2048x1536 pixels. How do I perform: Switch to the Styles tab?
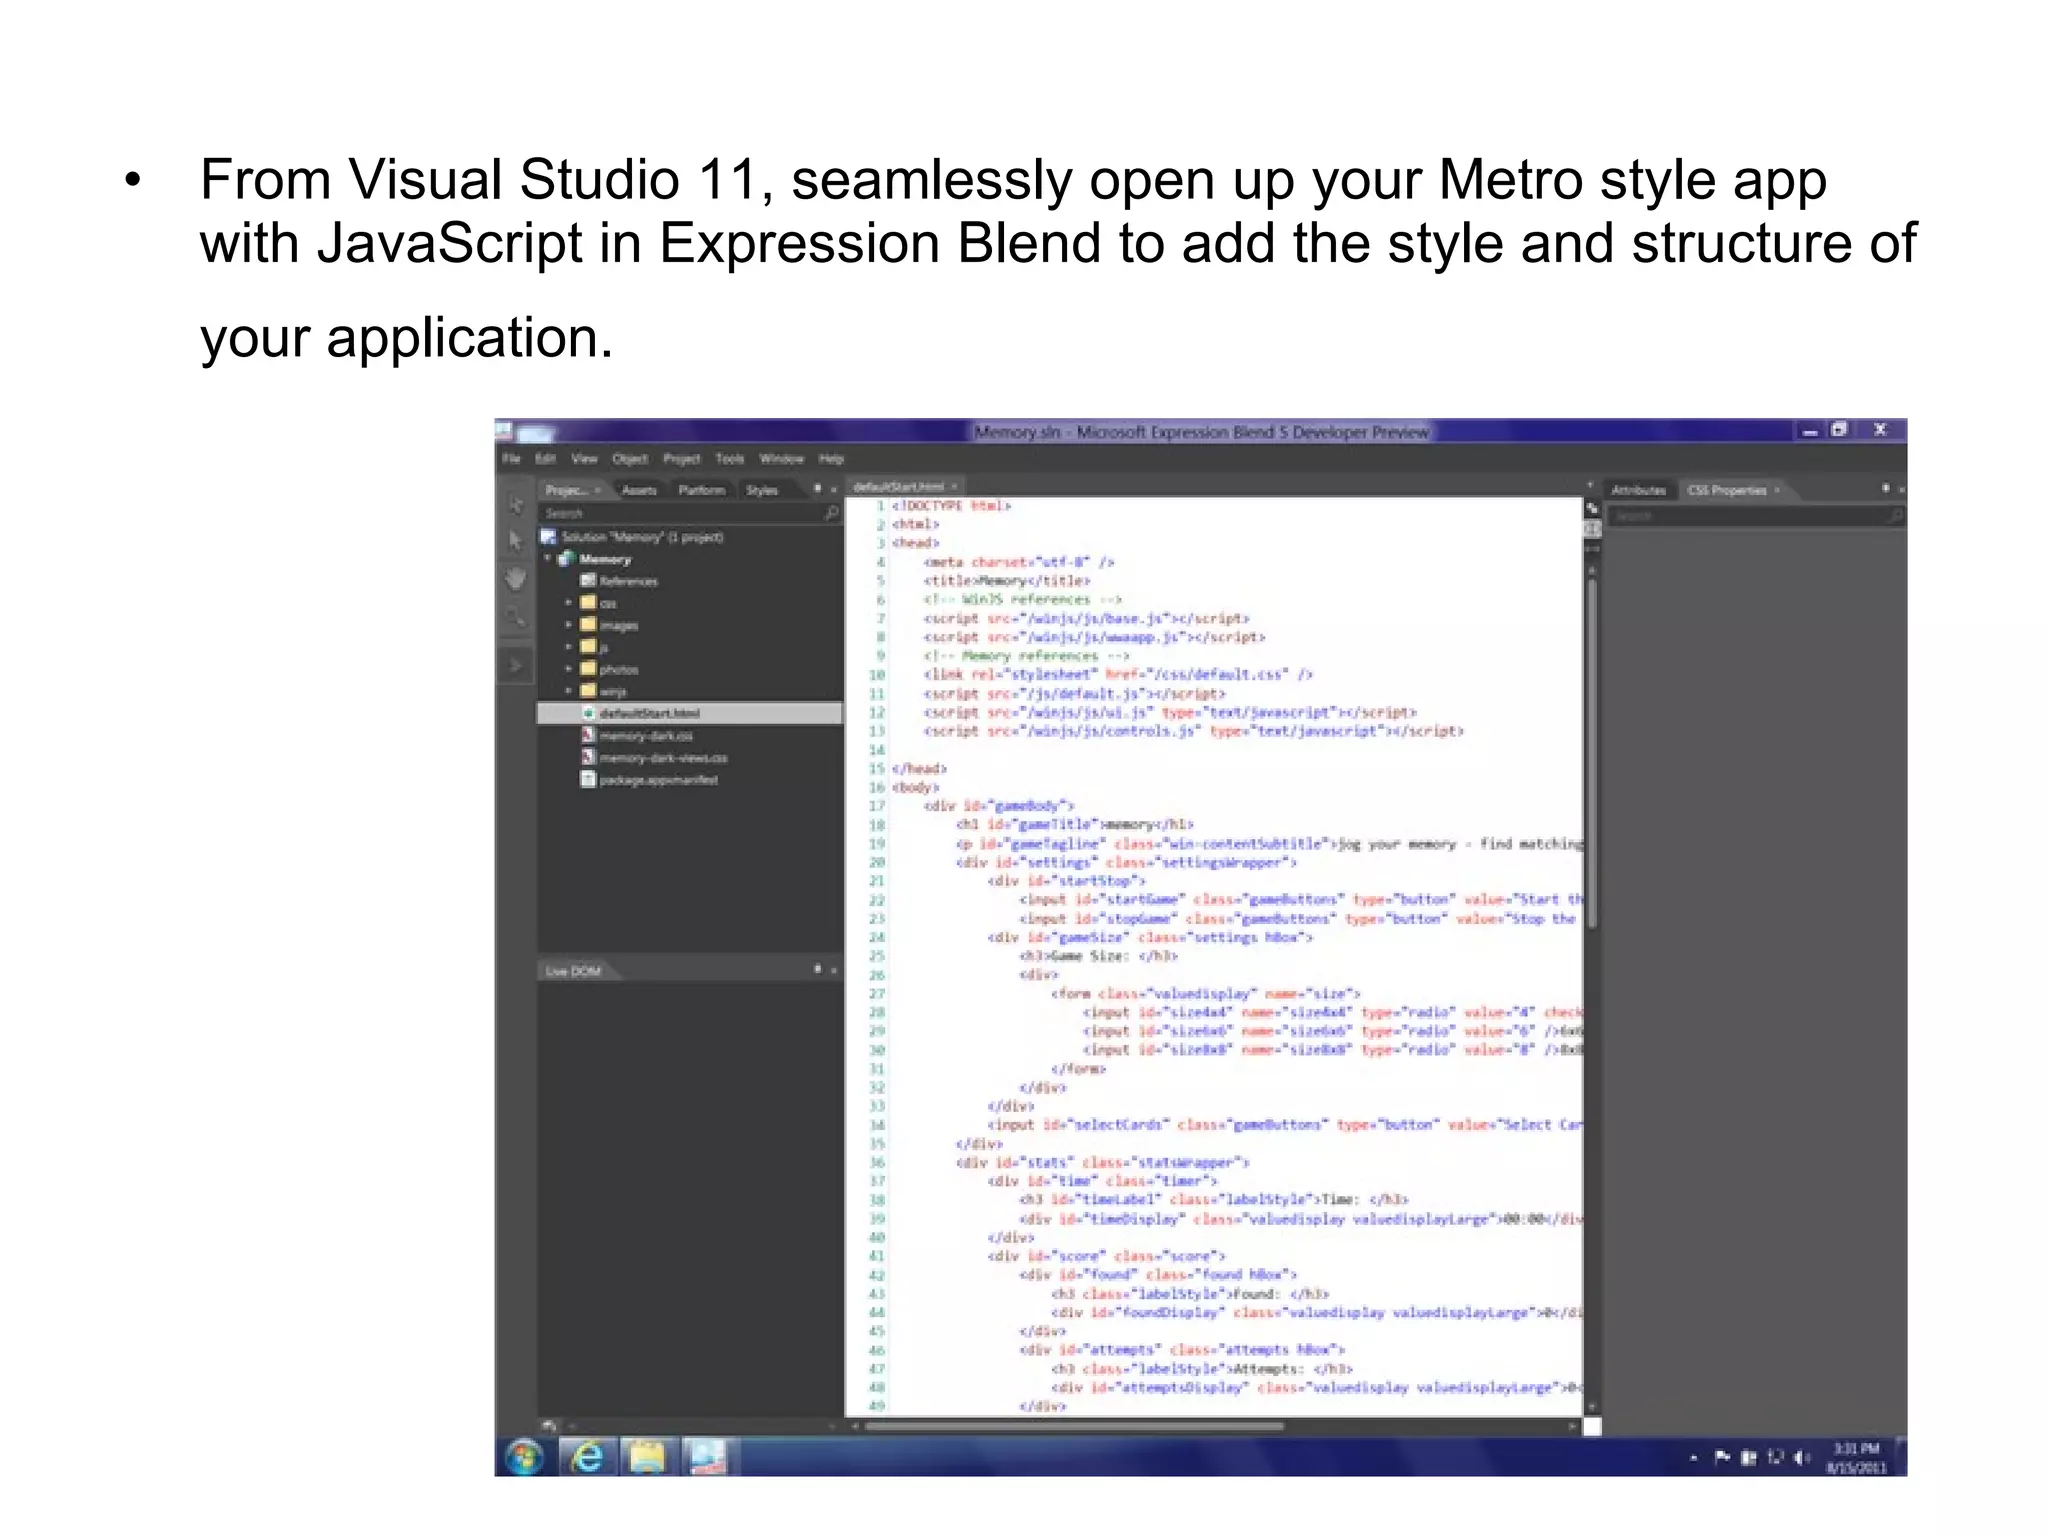pyautogui.click(x=762, y=490)
